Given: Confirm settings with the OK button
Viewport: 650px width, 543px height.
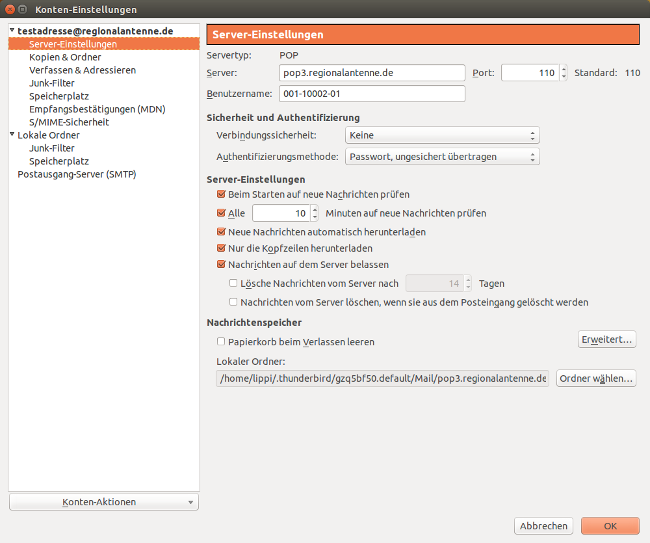Looking at the screenshot, I should click(609, 526).
